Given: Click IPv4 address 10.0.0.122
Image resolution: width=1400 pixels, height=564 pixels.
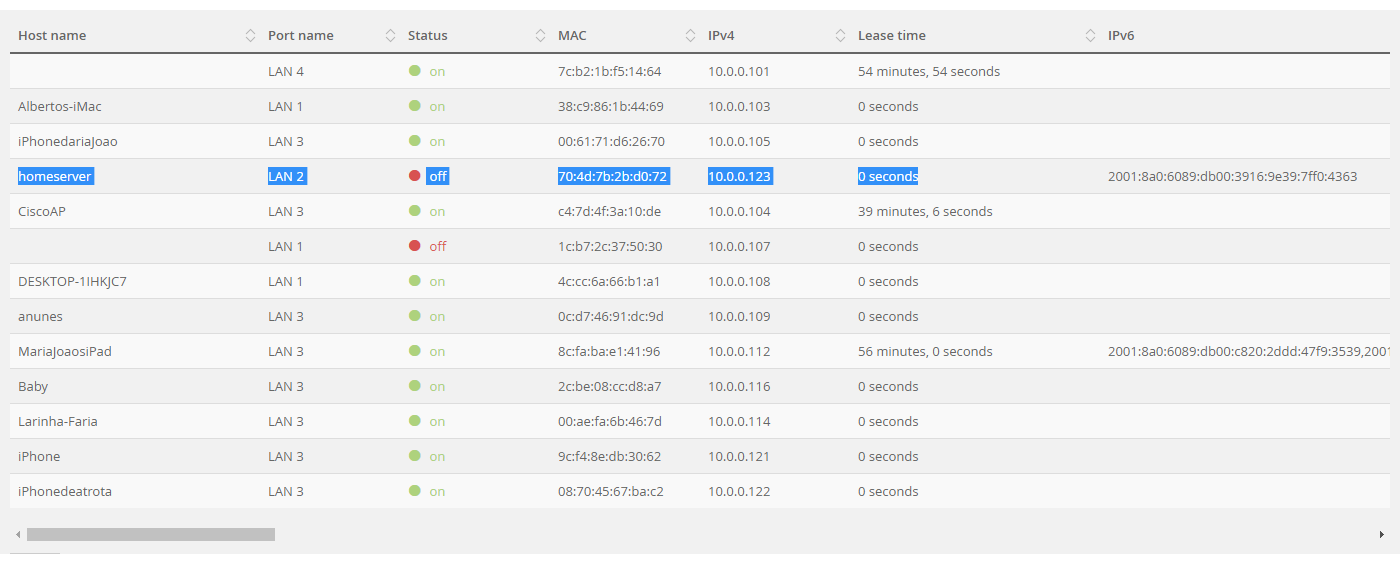Looking at the screenshot, I should tap(739, 491).
